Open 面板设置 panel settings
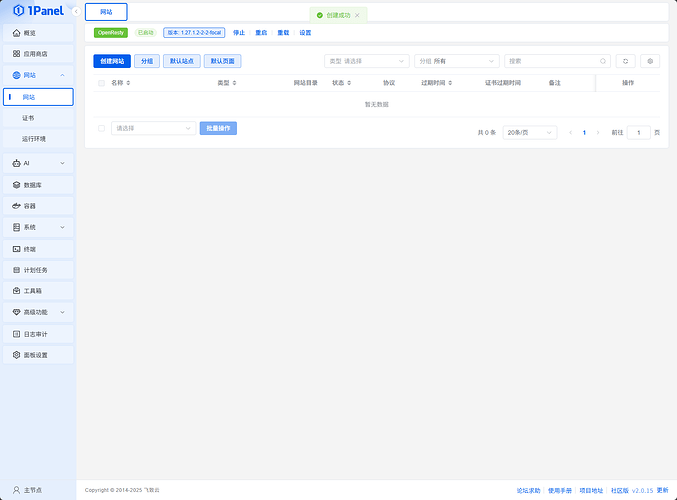The width and height of the screenshot is (677, 500). click(36, 355)
